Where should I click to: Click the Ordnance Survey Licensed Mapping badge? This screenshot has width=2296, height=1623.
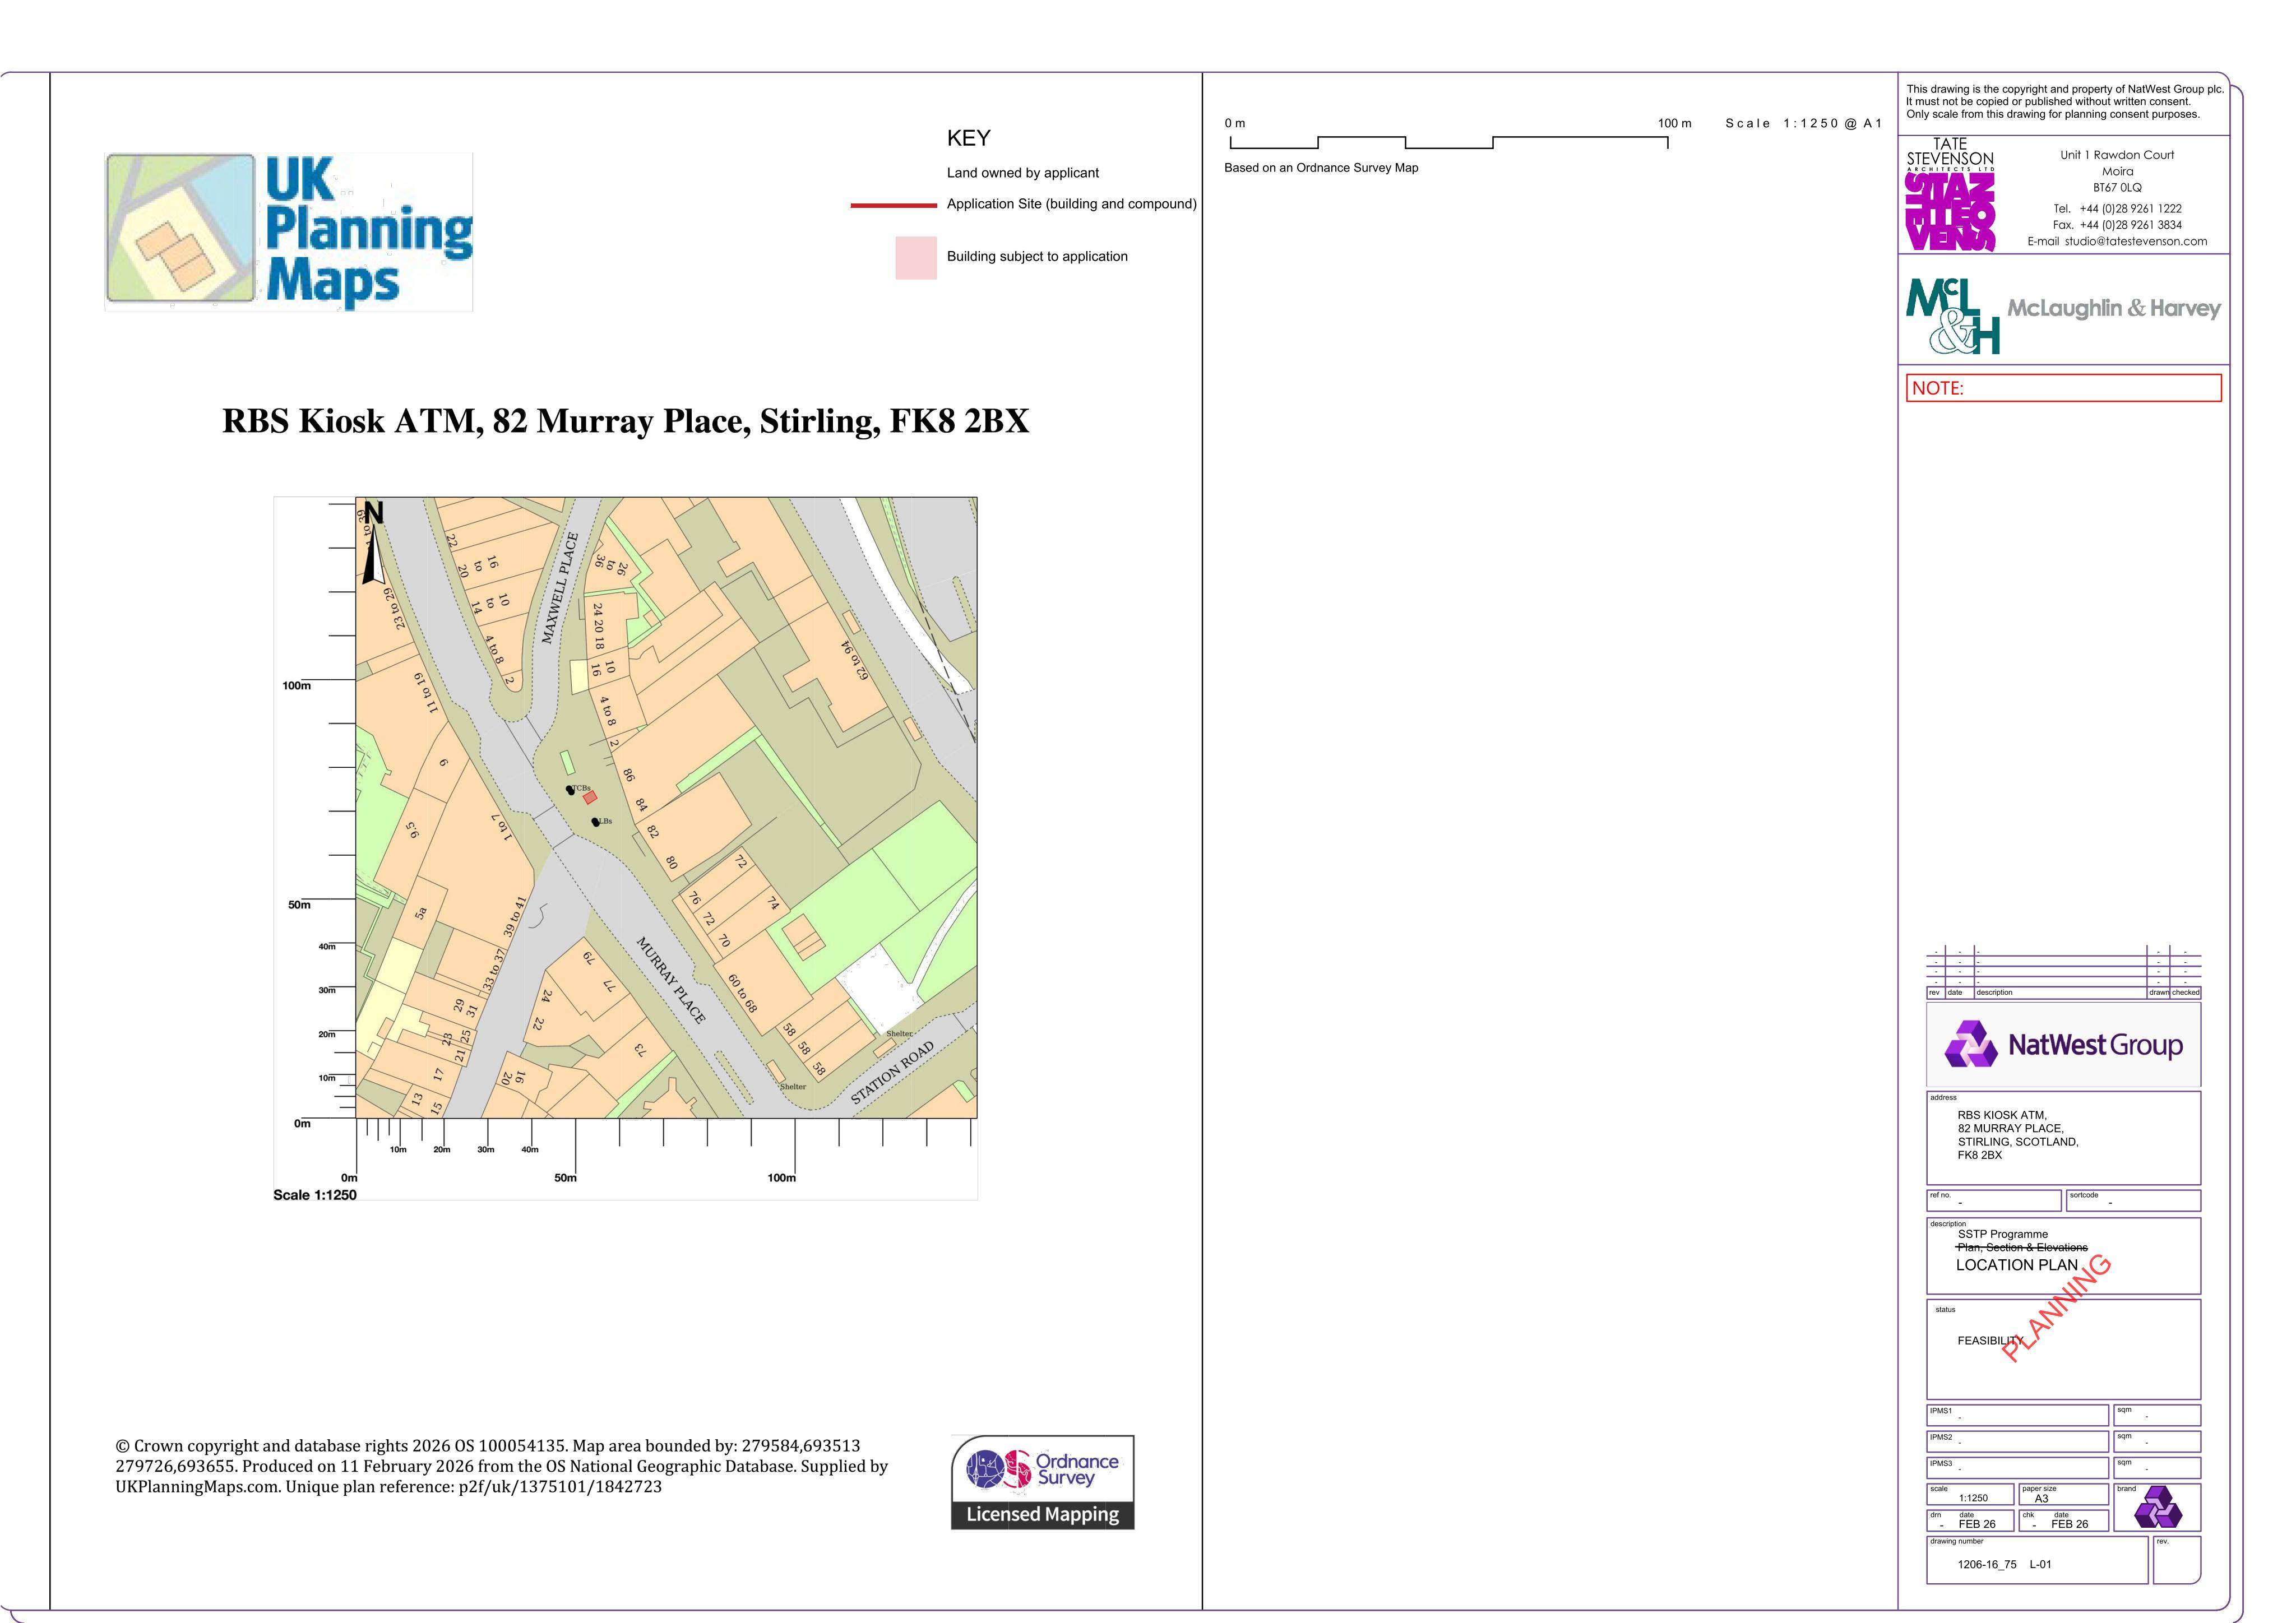coord(1042,1482)
